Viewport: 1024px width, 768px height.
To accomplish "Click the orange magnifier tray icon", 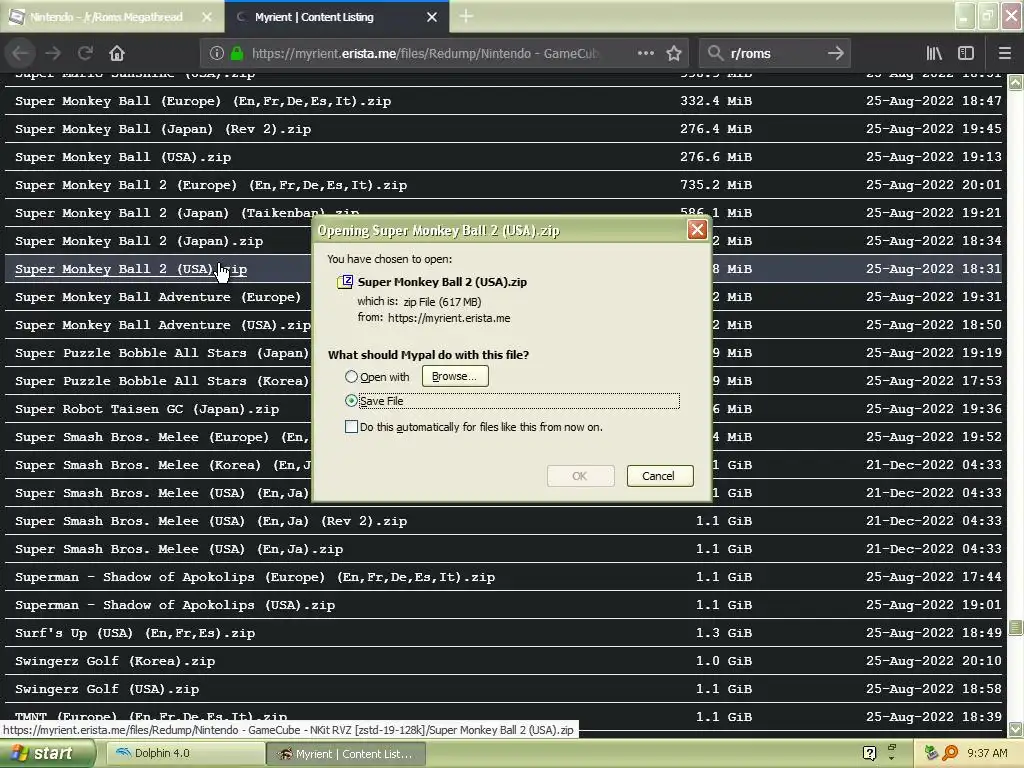I will point(950,753).
